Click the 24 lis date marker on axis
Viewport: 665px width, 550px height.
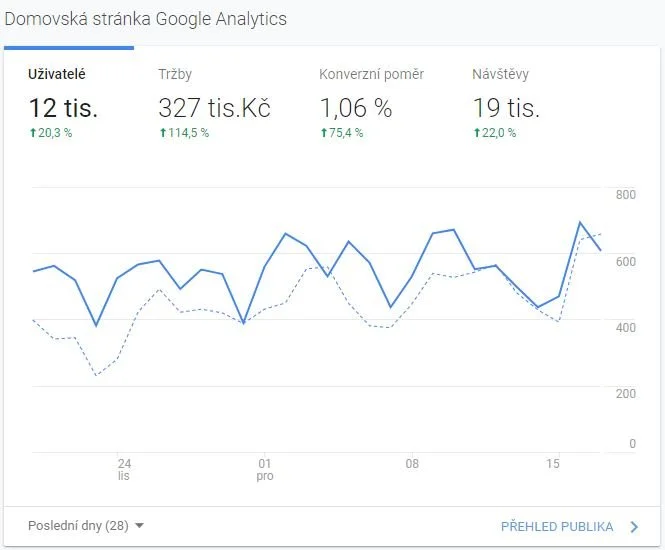124,469
